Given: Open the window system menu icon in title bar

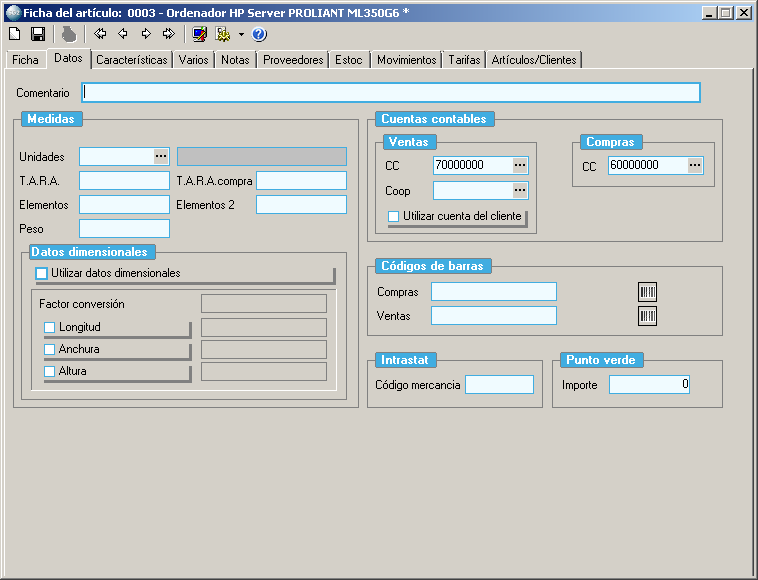Looking at the screenshot, I should tap(13, 13).
